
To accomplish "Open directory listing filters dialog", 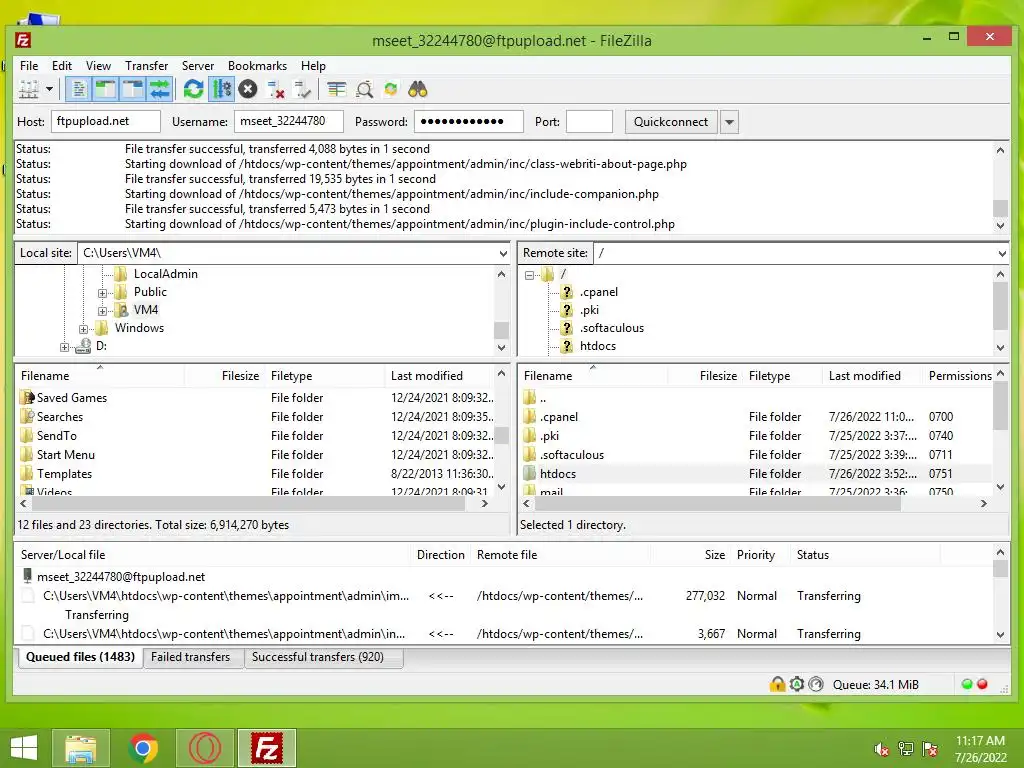I will click(x=337, y=89).
